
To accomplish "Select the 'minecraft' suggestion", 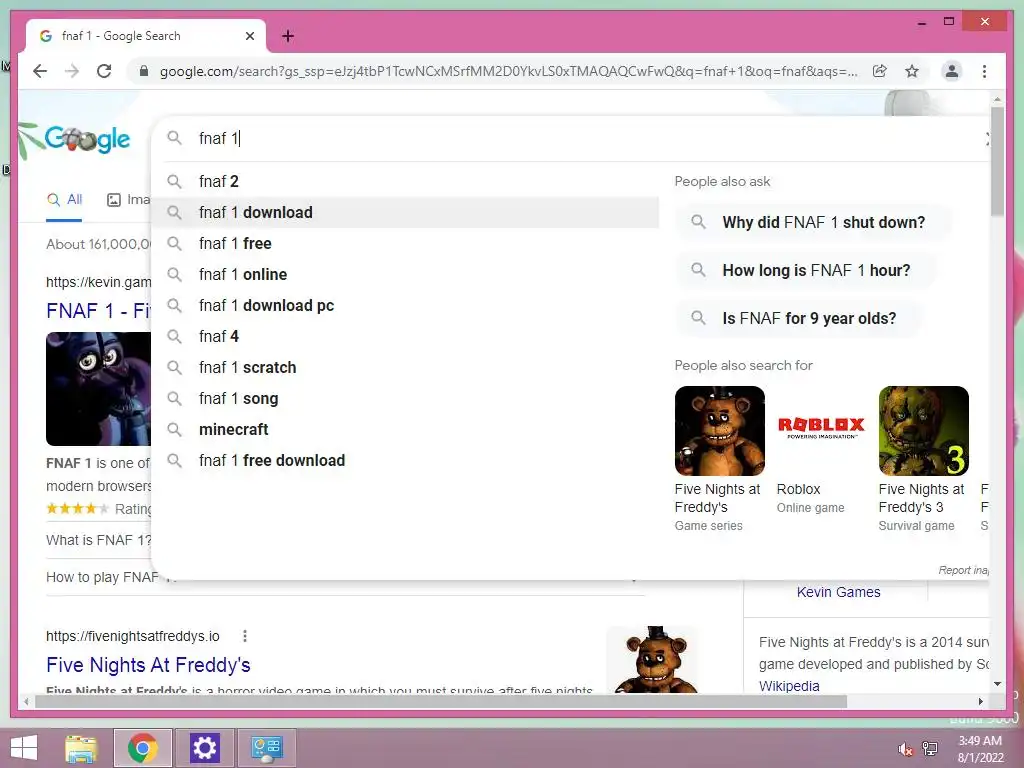I will coord(405,430).
